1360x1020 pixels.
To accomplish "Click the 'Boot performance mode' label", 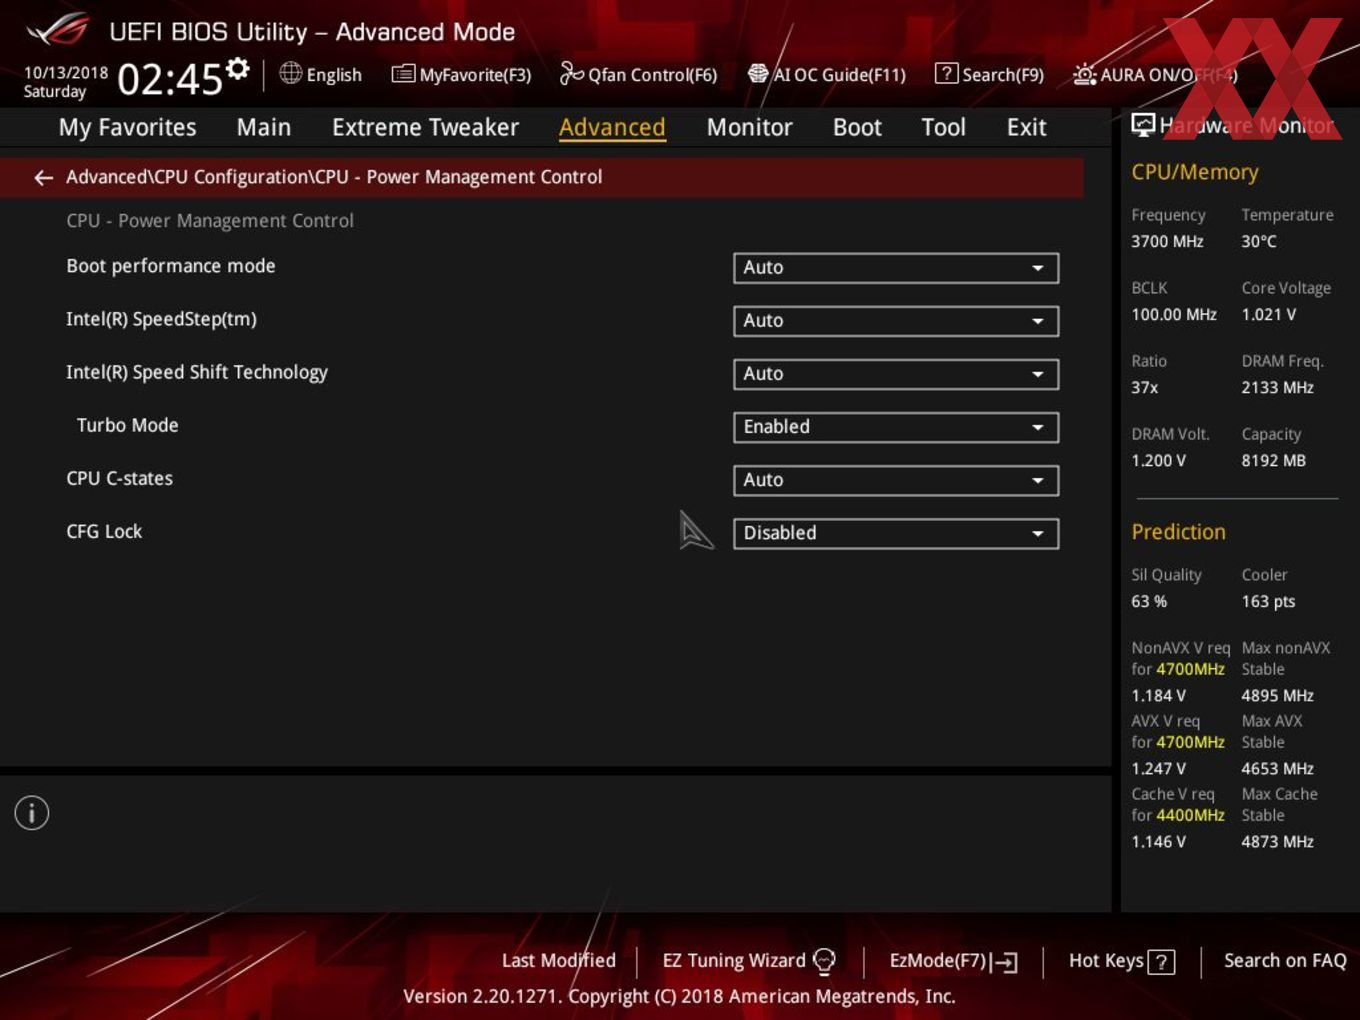I will point(171,266).
